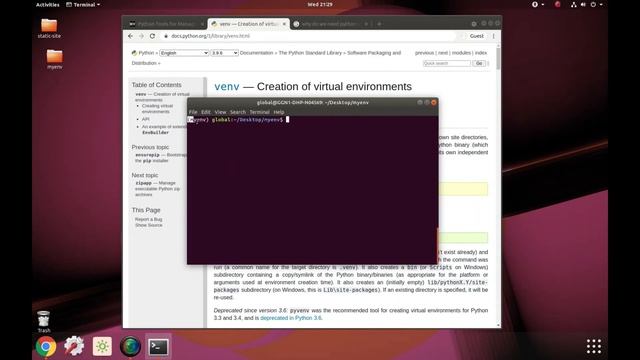The height and width of the screenshot is (360, 640).
Task: Click Show Source link
Action: [149, 225]
